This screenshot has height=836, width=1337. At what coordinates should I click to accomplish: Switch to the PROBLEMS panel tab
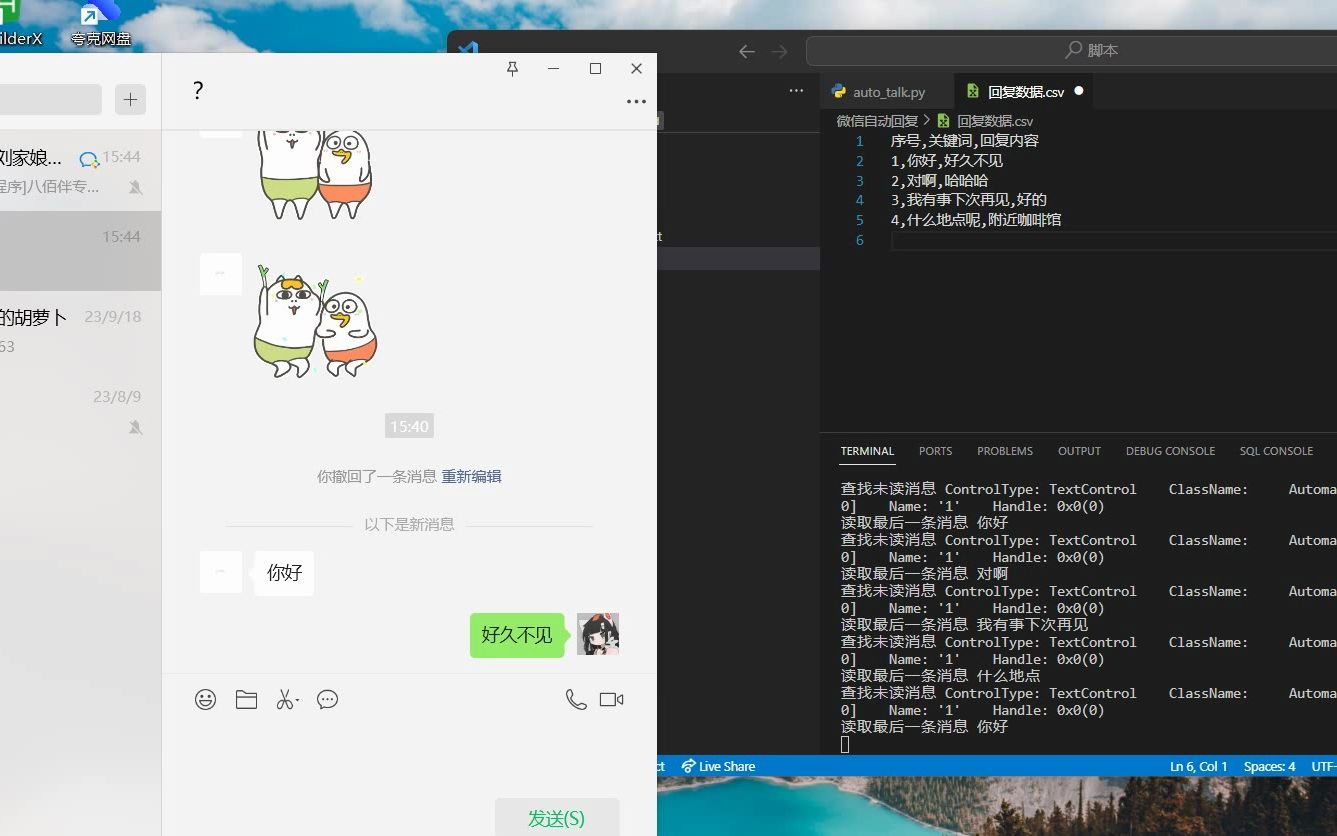[x=1004, y=451]
